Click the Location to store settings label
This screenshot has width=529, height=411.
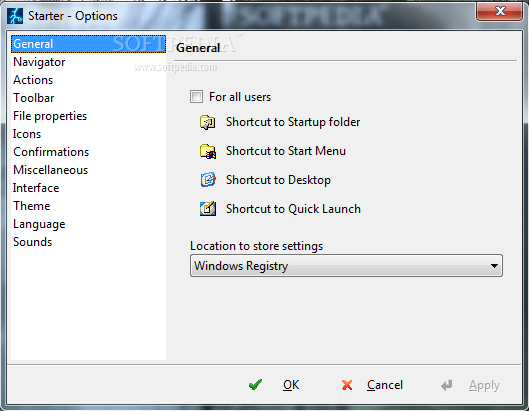pyautogui.click(x=256, y=246)
